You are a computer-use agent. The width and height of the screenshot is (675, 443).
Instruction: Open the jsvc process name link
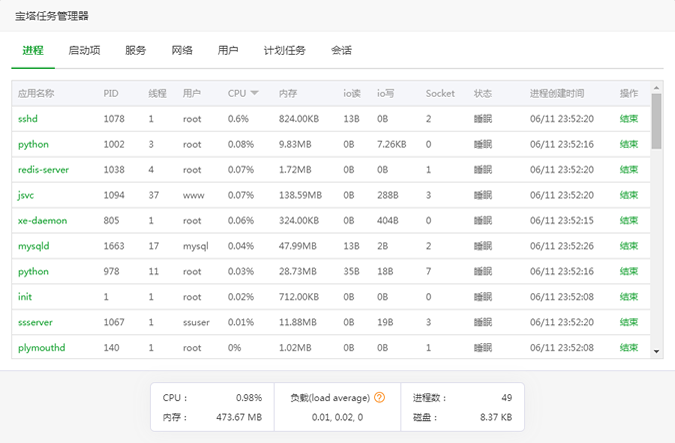tap(27, 195)
